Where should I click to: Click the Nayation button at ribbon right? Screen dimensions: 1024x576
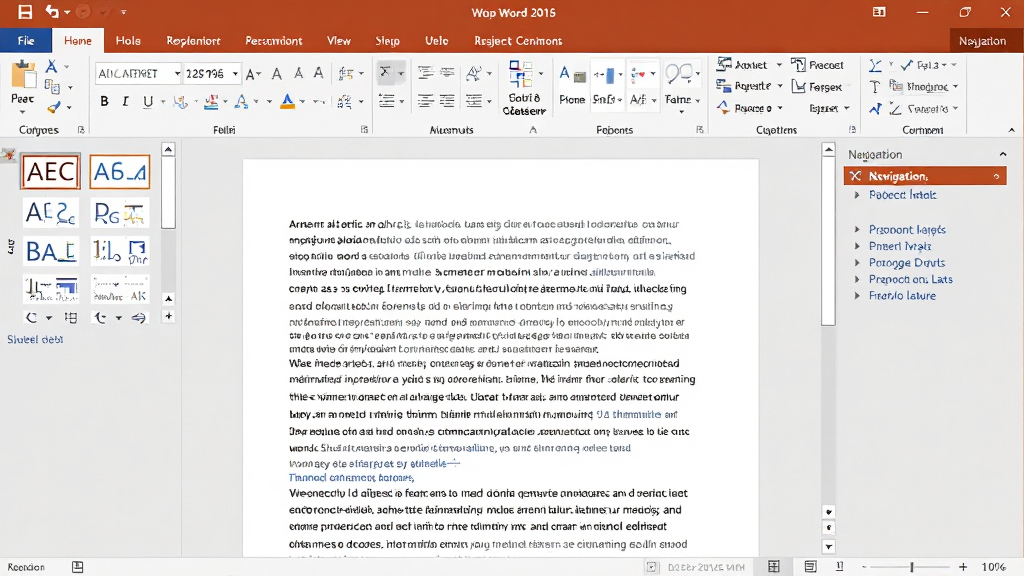982,40
